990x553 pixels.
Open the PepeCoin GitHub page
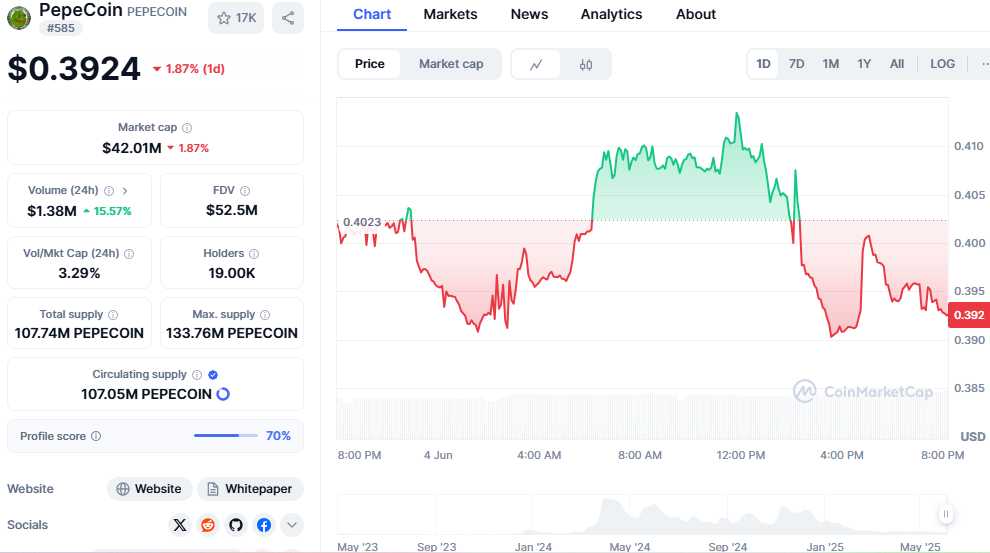(236, 525)
